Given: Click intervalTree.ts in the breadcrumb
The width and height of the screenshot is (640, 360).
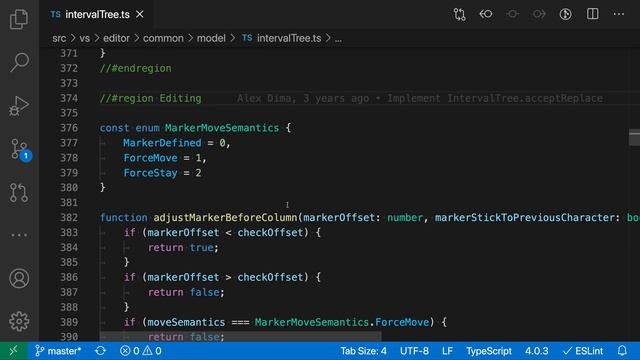Looking at the screenshot, I should (289, 38).
